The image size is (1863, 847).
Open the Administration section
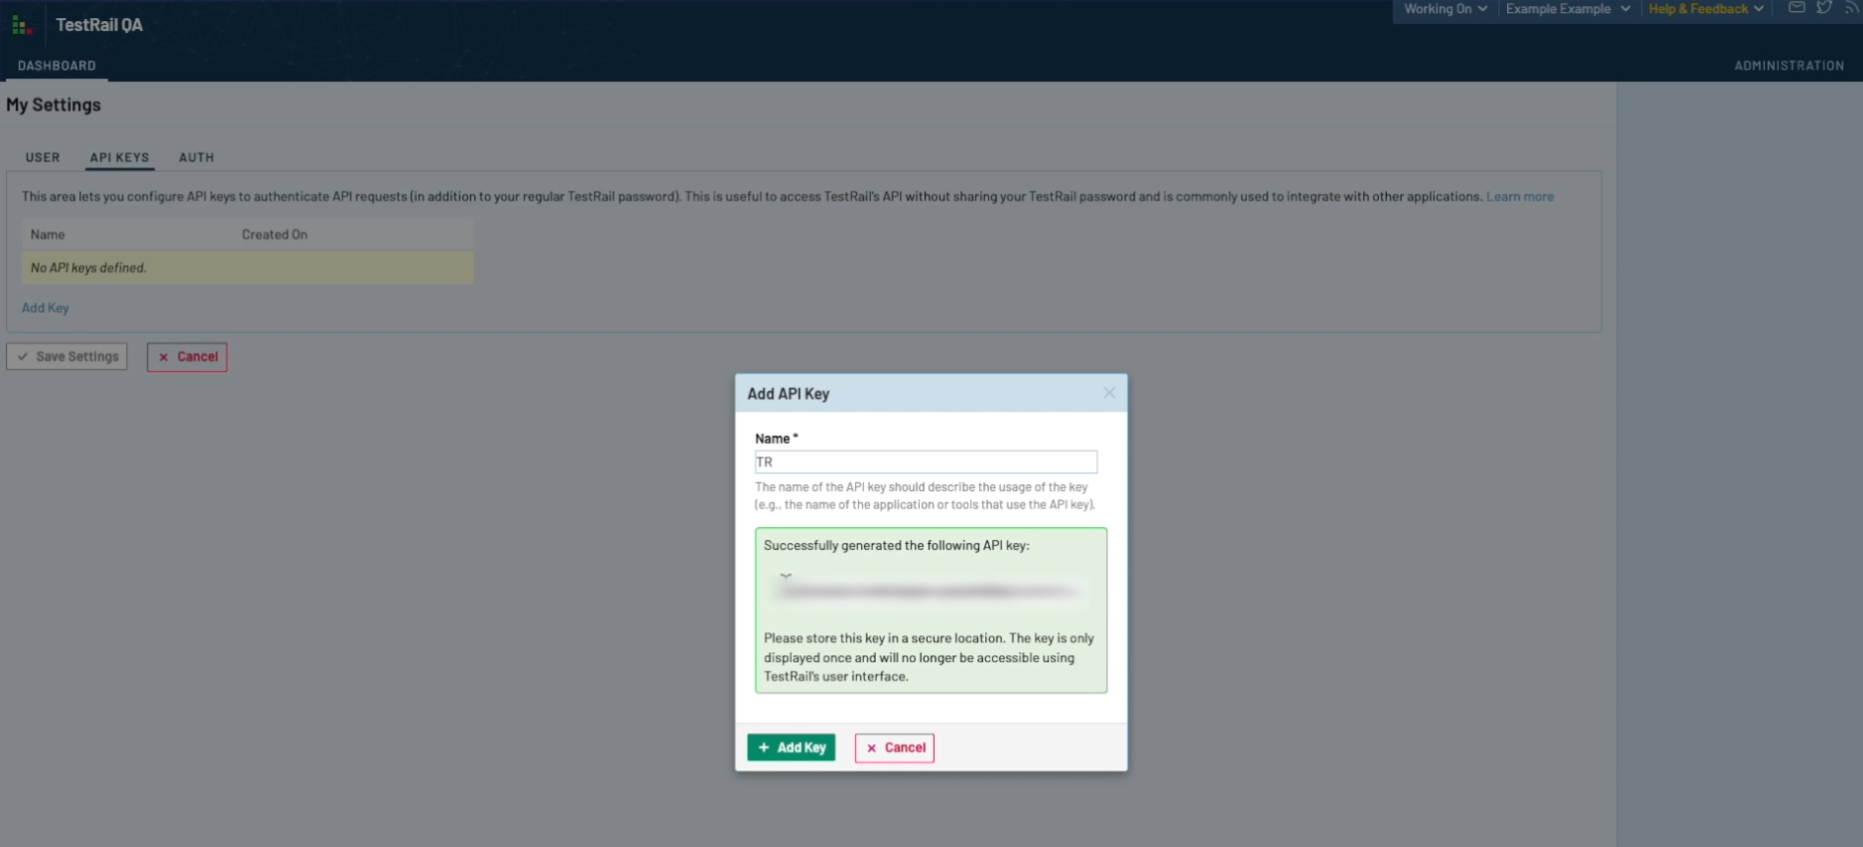[1789, 66]
